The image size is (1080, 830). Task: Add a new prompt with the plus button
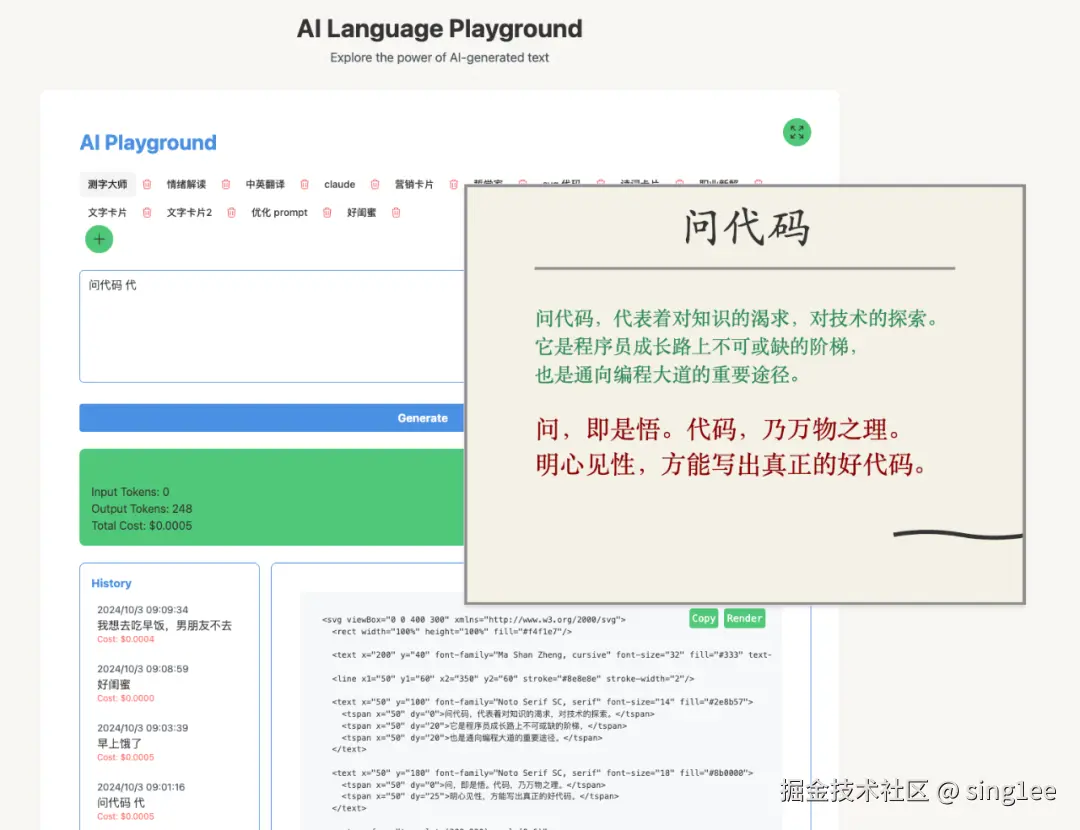point(99,239)
